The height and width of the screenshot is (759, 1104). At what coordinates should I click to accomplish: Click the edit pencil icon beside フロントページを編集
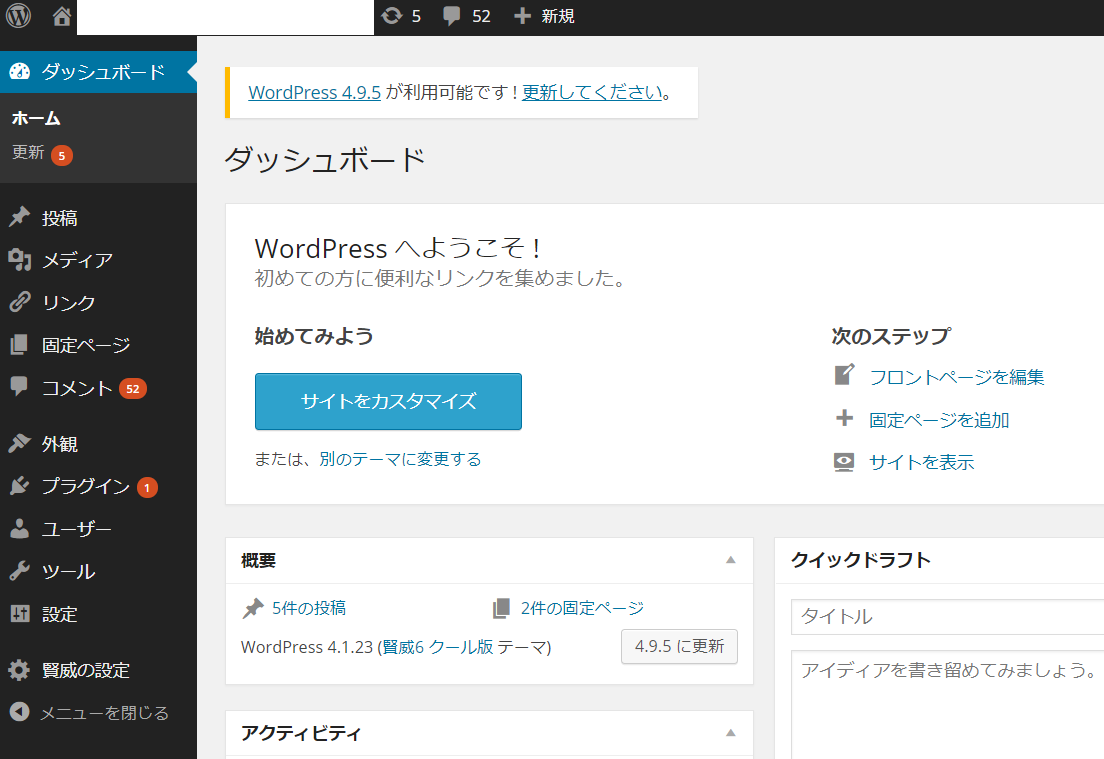(x=844, y=375)
